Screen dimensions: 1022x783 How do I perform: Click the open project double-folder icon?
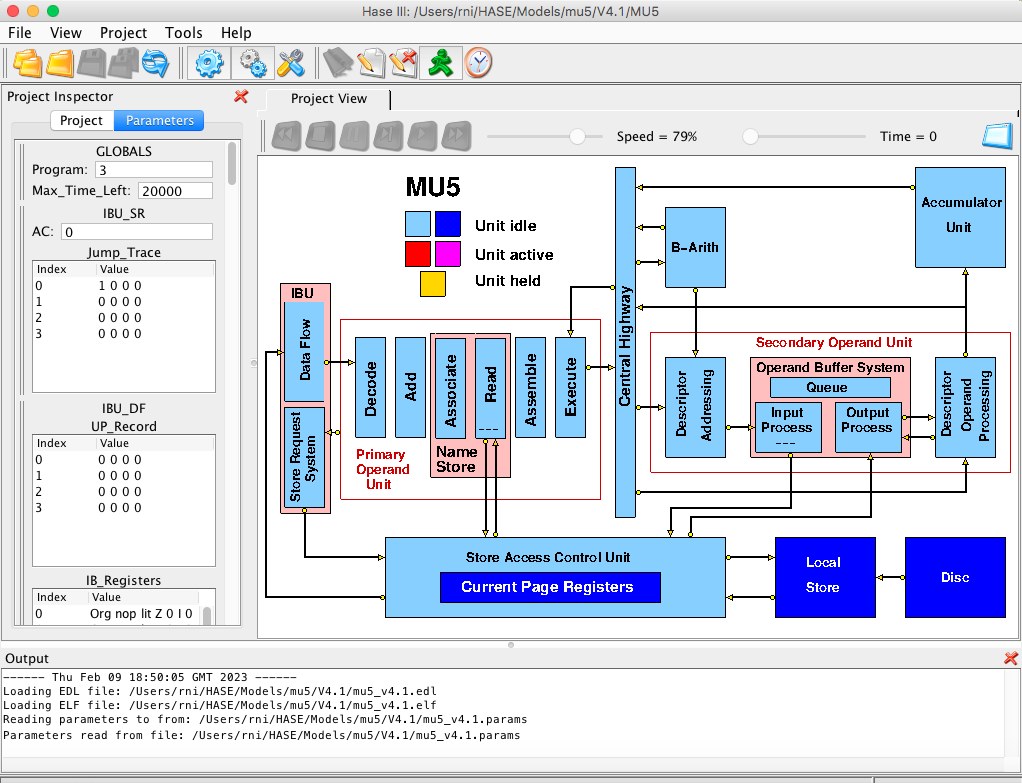27,63
